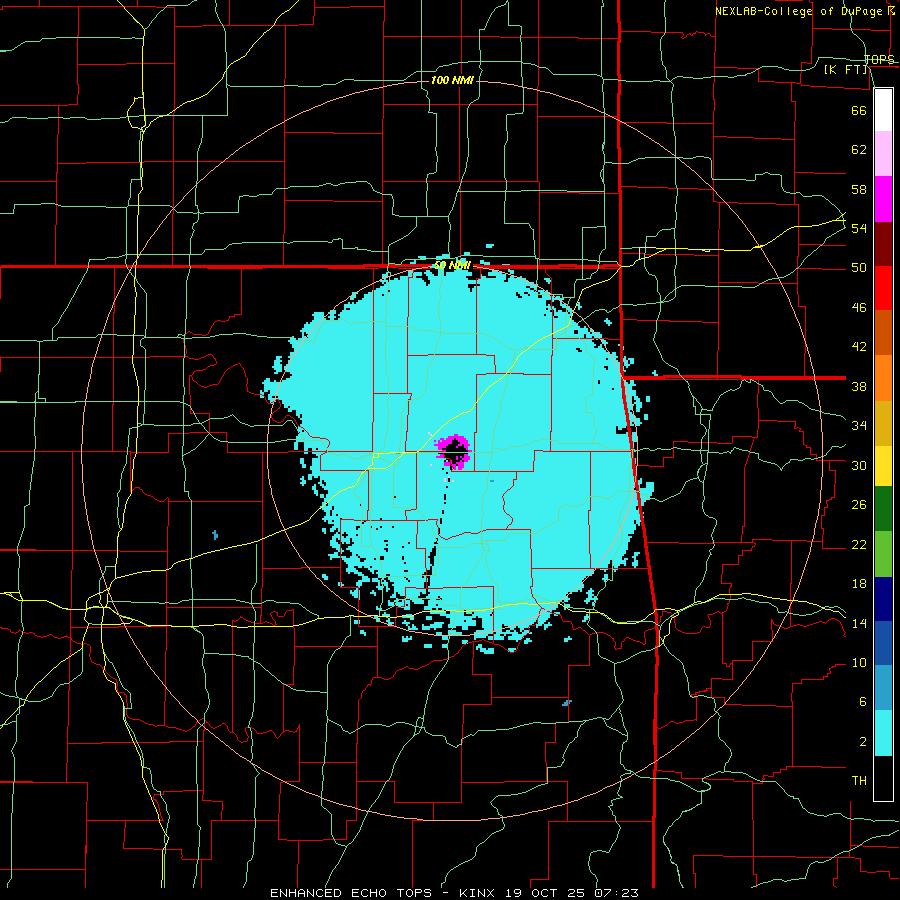This screenshot has height=900, width=900.
Task: Click legend value 62
Action: [x=859, y=150]
